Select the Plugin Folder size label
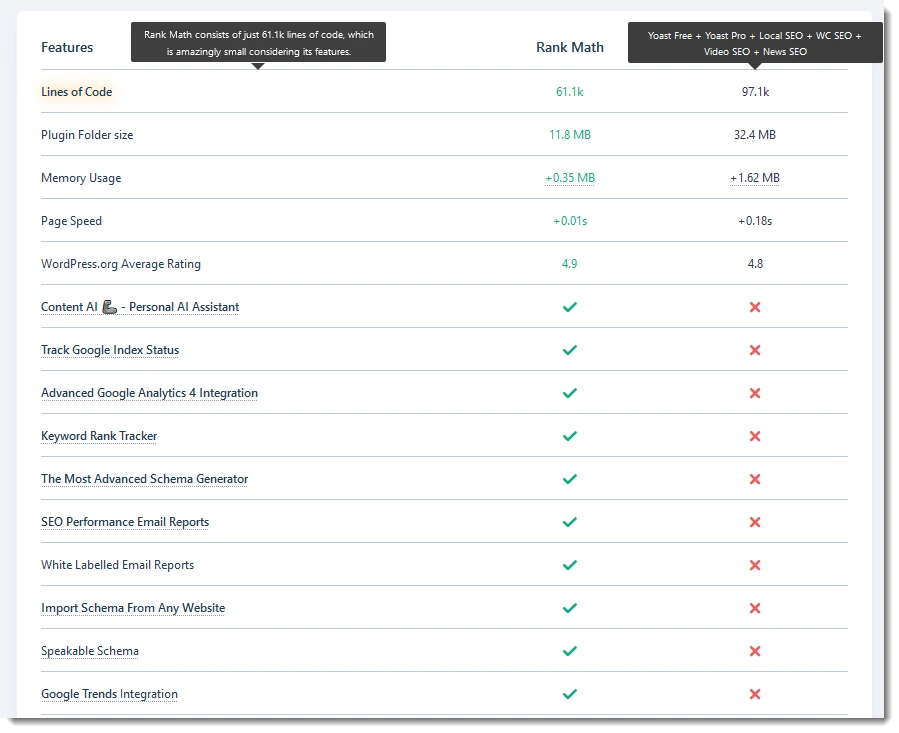Image resolution: width=899 pixels, height=733 pixels. [x=87, y=135]
